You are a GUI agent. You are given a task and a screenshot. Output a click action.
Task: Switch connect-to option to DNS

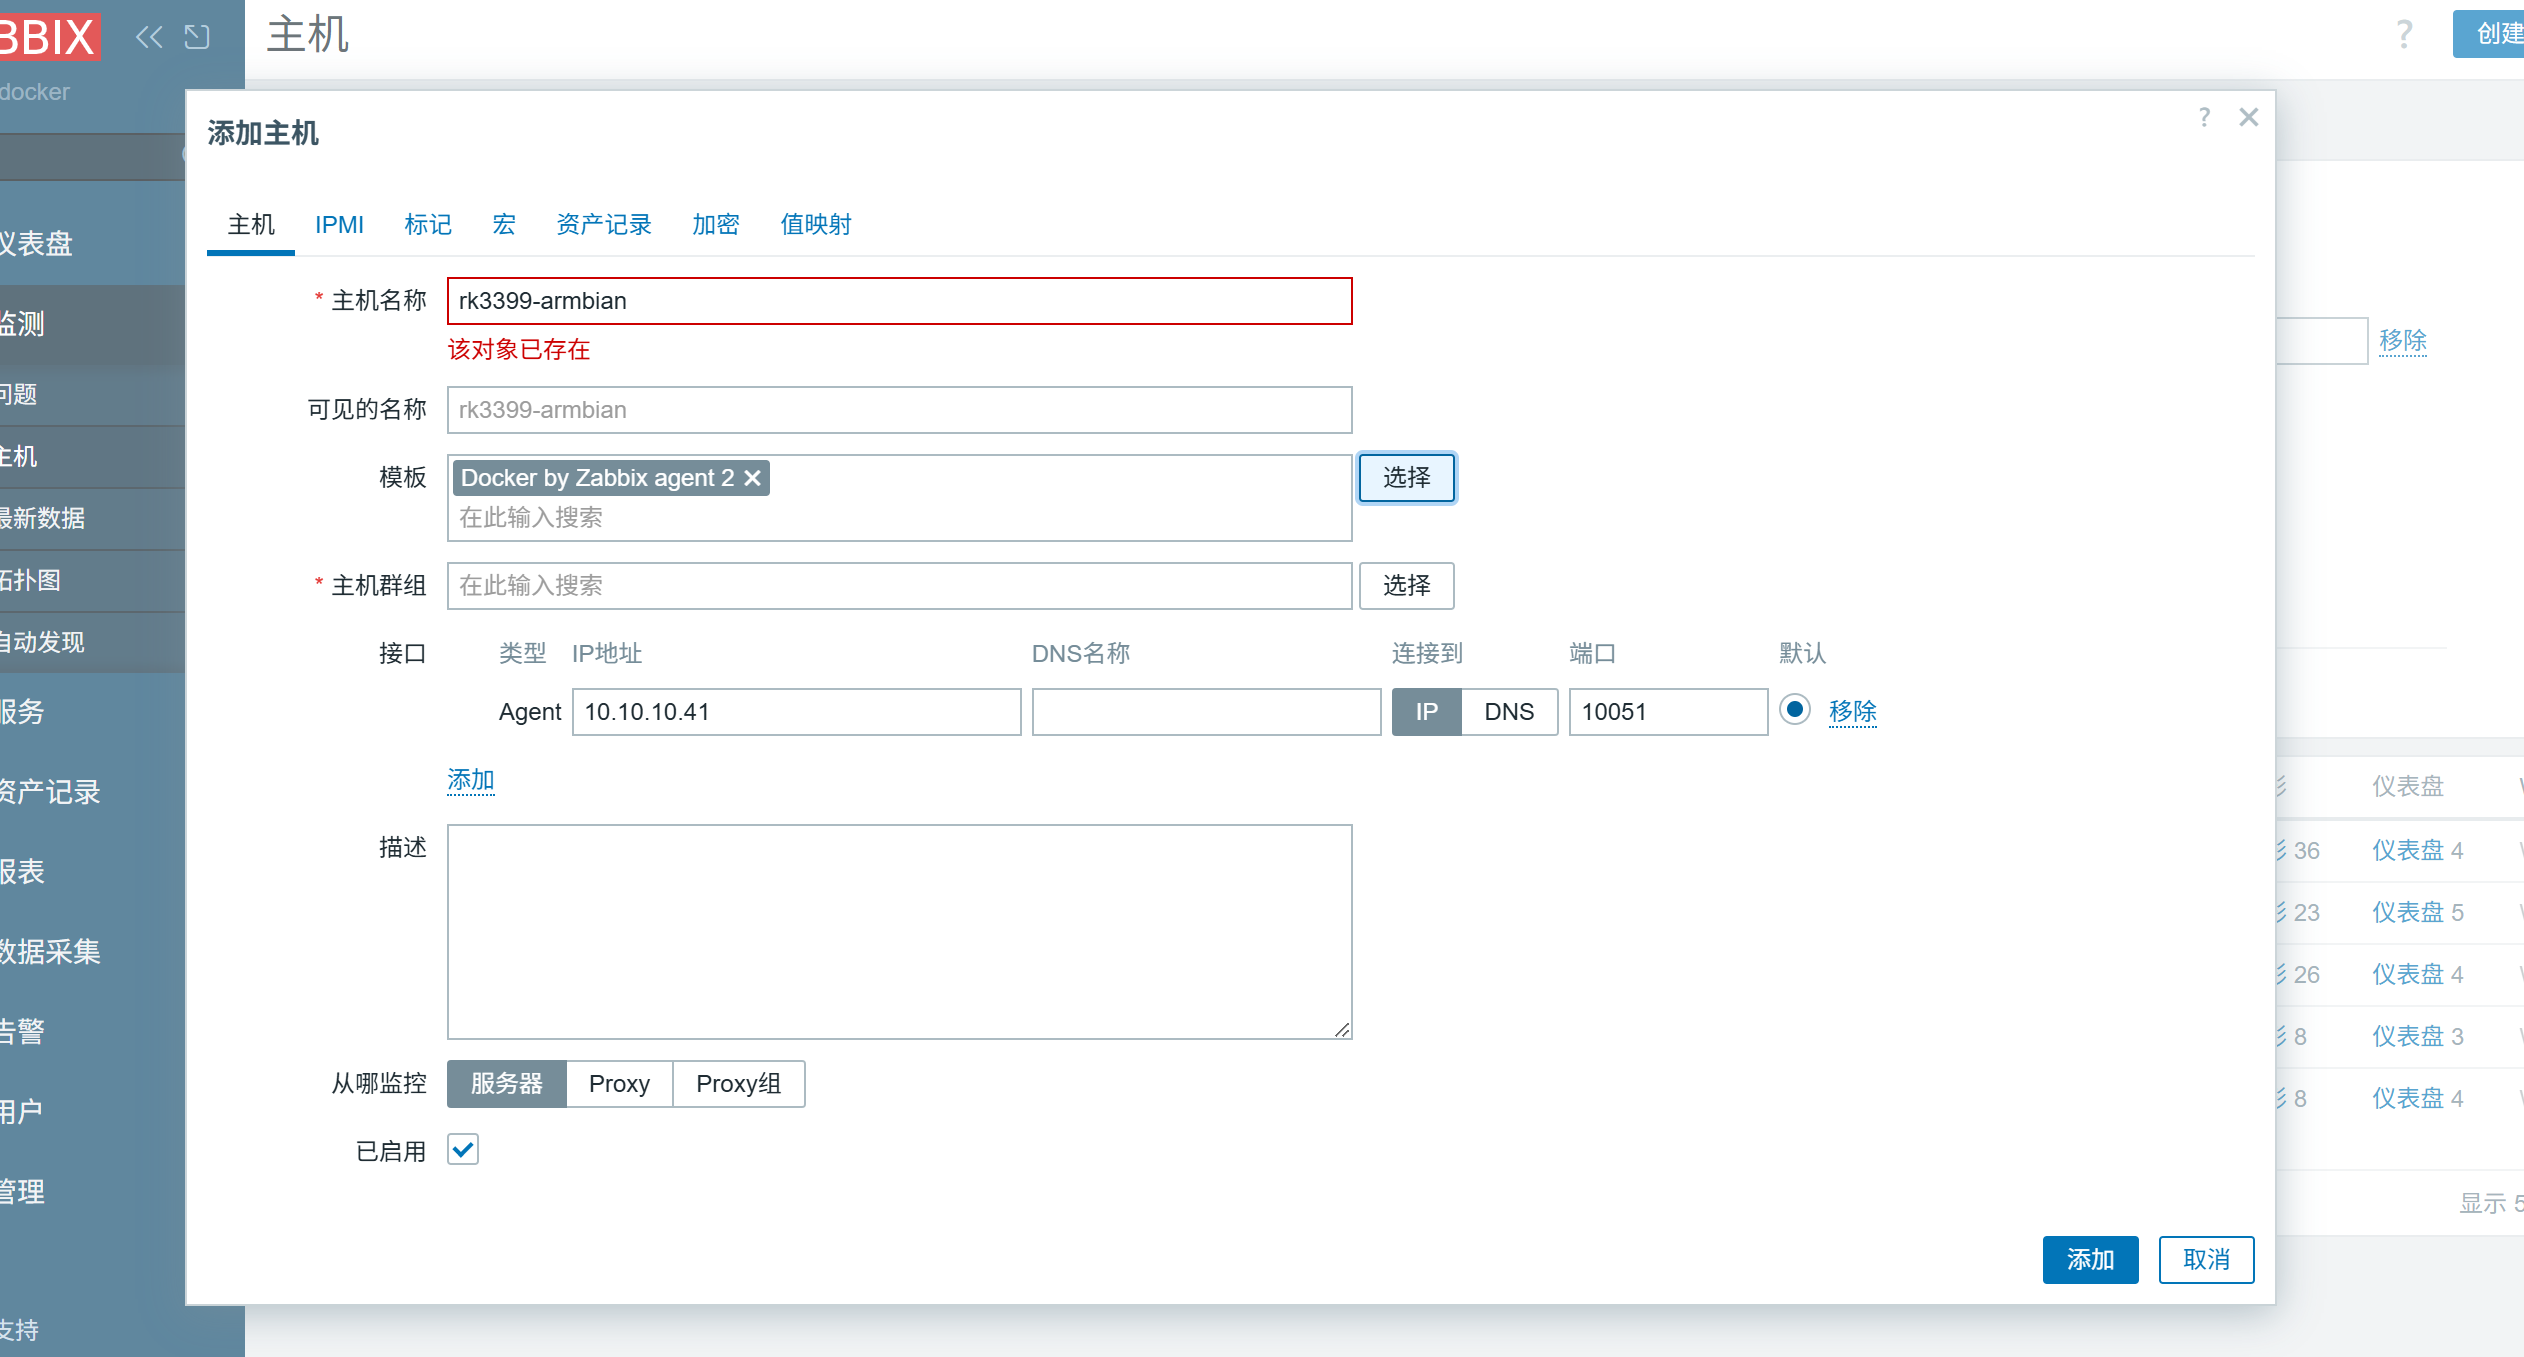tap(1508, 712)
